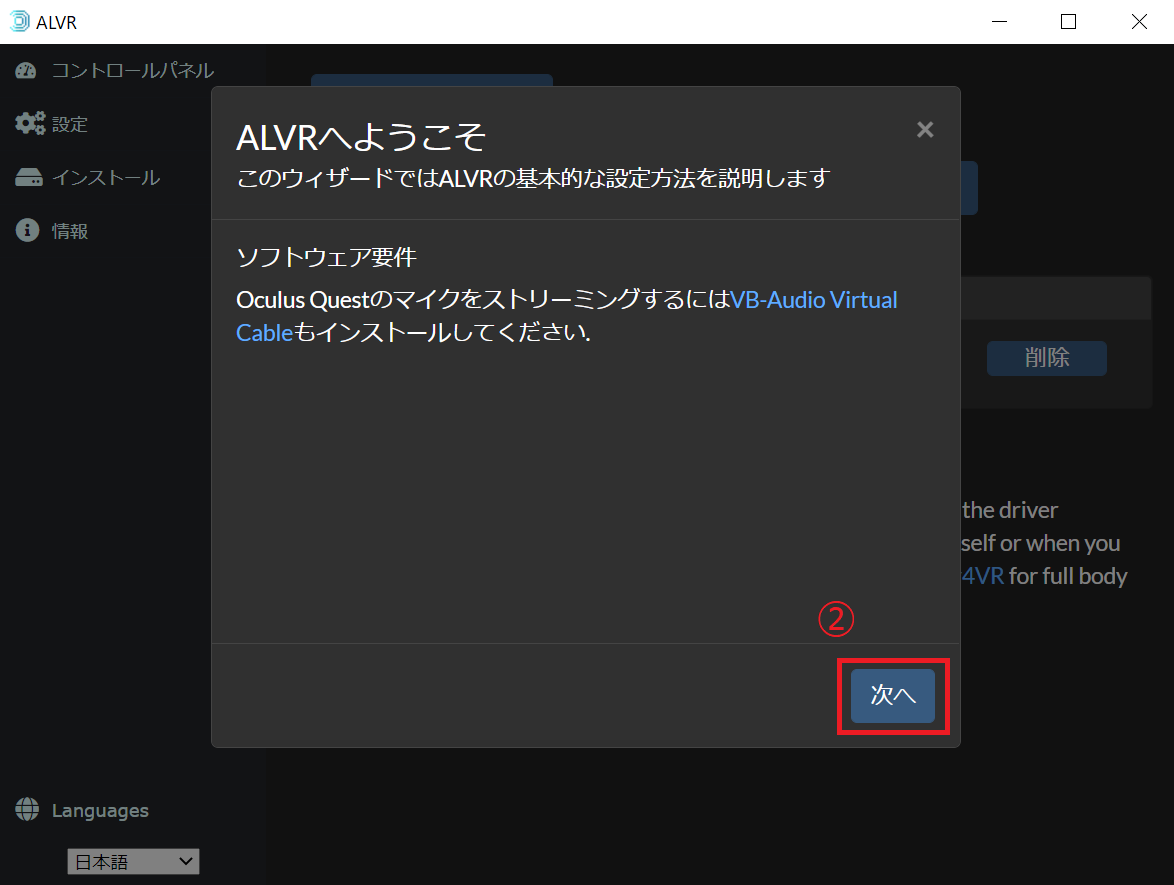
Task: Click the 設定 gears icon
Action: tap(30, 124)
